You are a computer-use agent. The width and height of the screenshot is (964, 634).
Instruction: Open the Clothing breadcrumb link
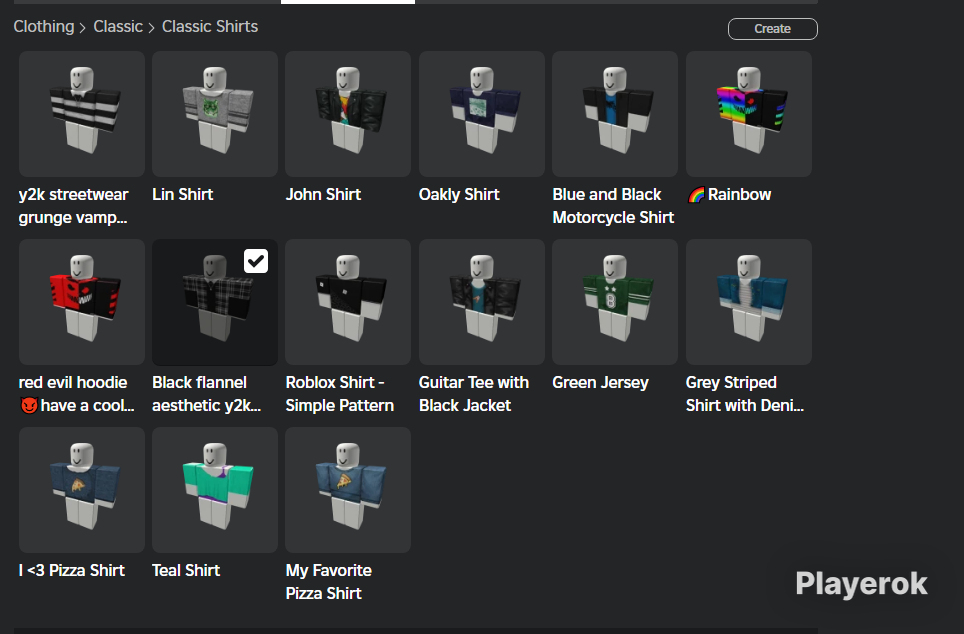pos(44,26)
